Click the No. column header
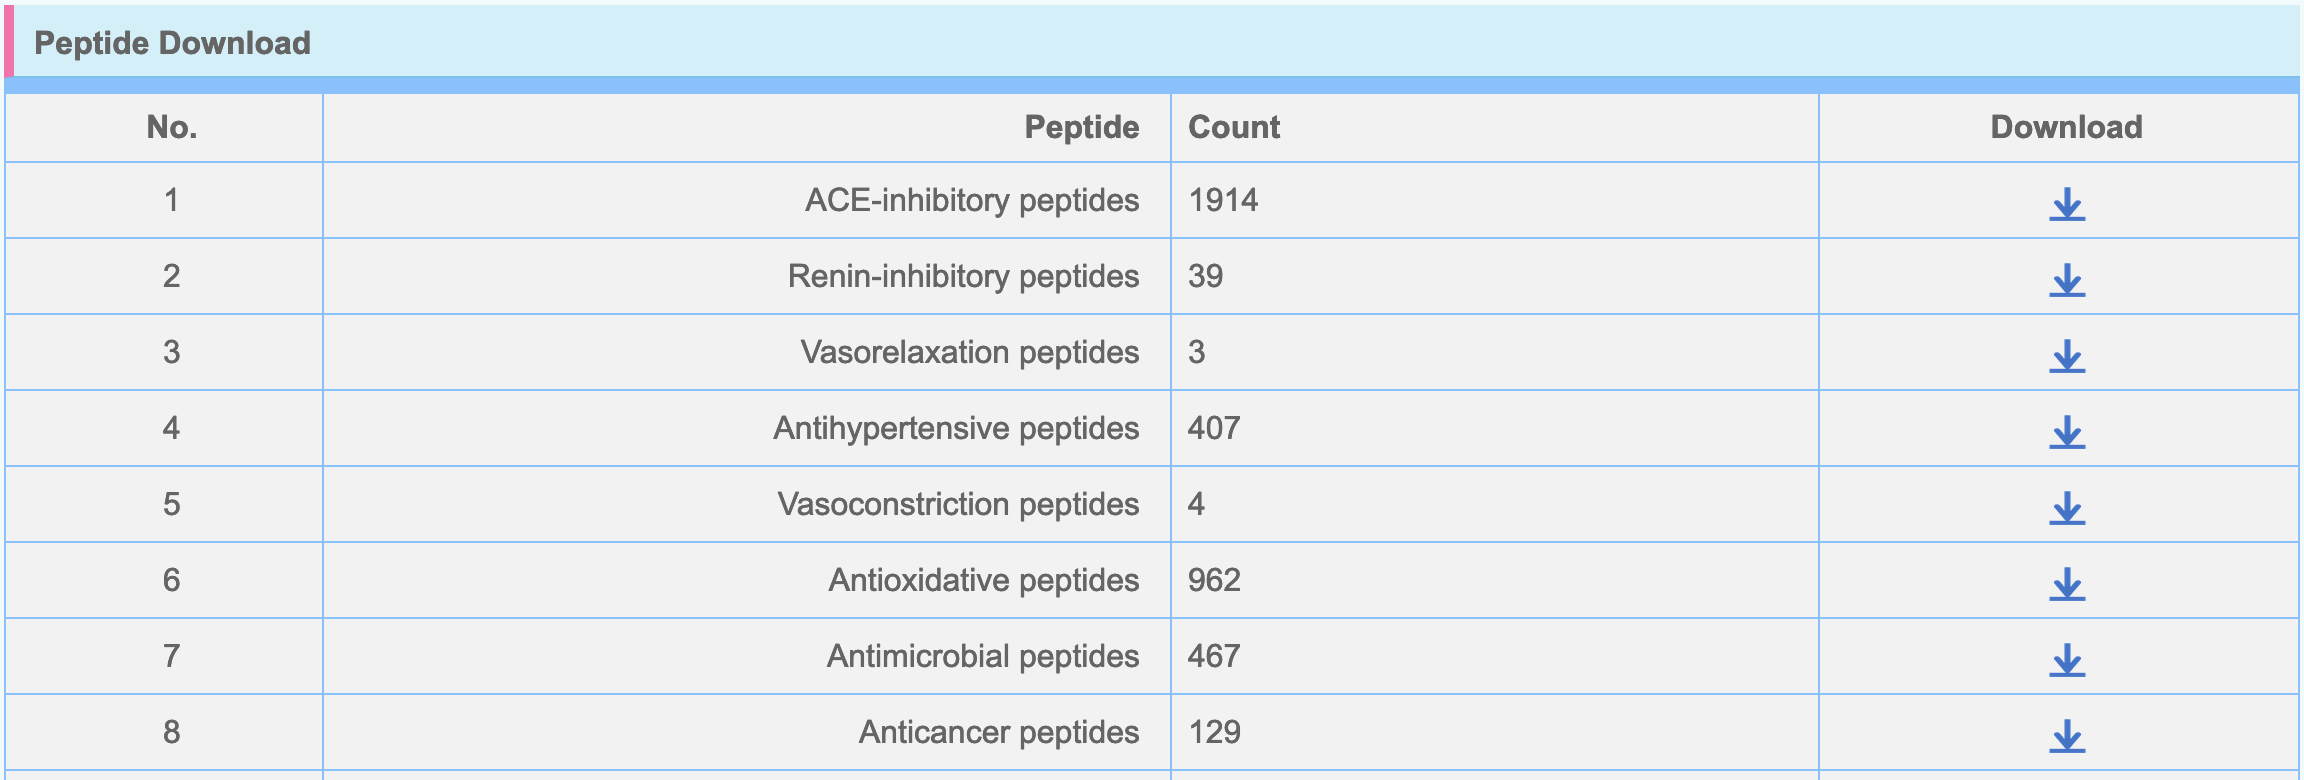The height and width of the screenshot is (780, 2304). click(172, 127)
